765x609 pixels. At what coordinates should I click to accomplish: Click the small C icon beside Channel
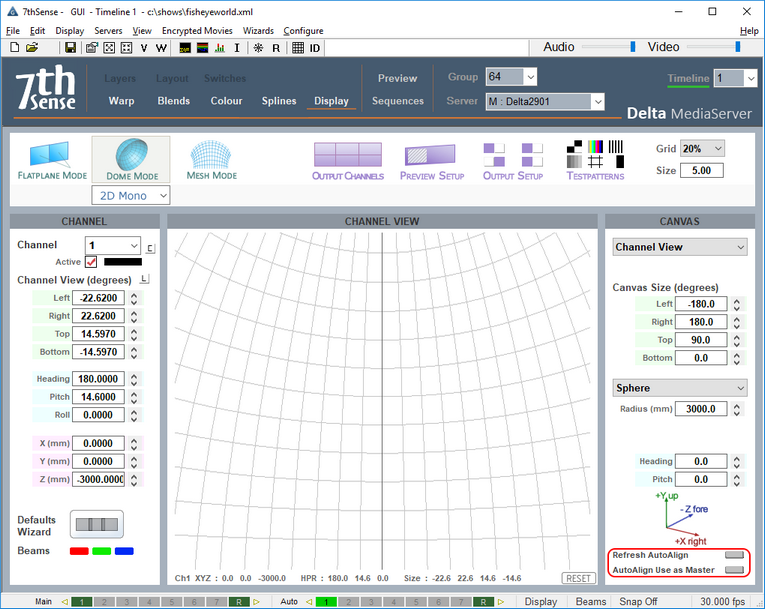(150, 248)
